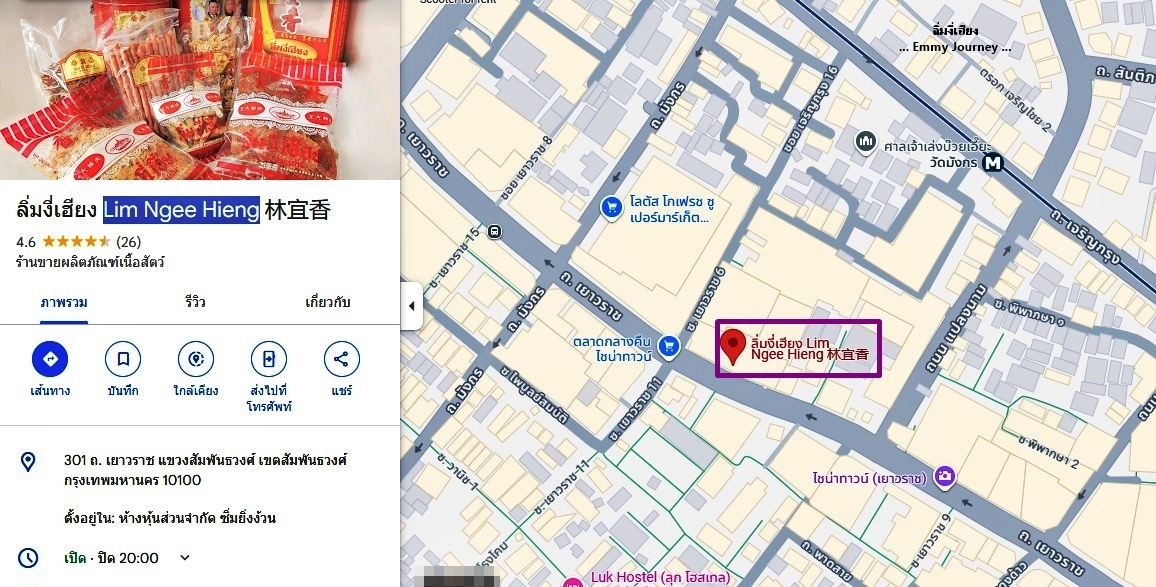The image size is (1156, 587).
Task: Click the ไชน่าทาวน์ (เยาวราช) camera attraction marker
Action: pos(945,478)
